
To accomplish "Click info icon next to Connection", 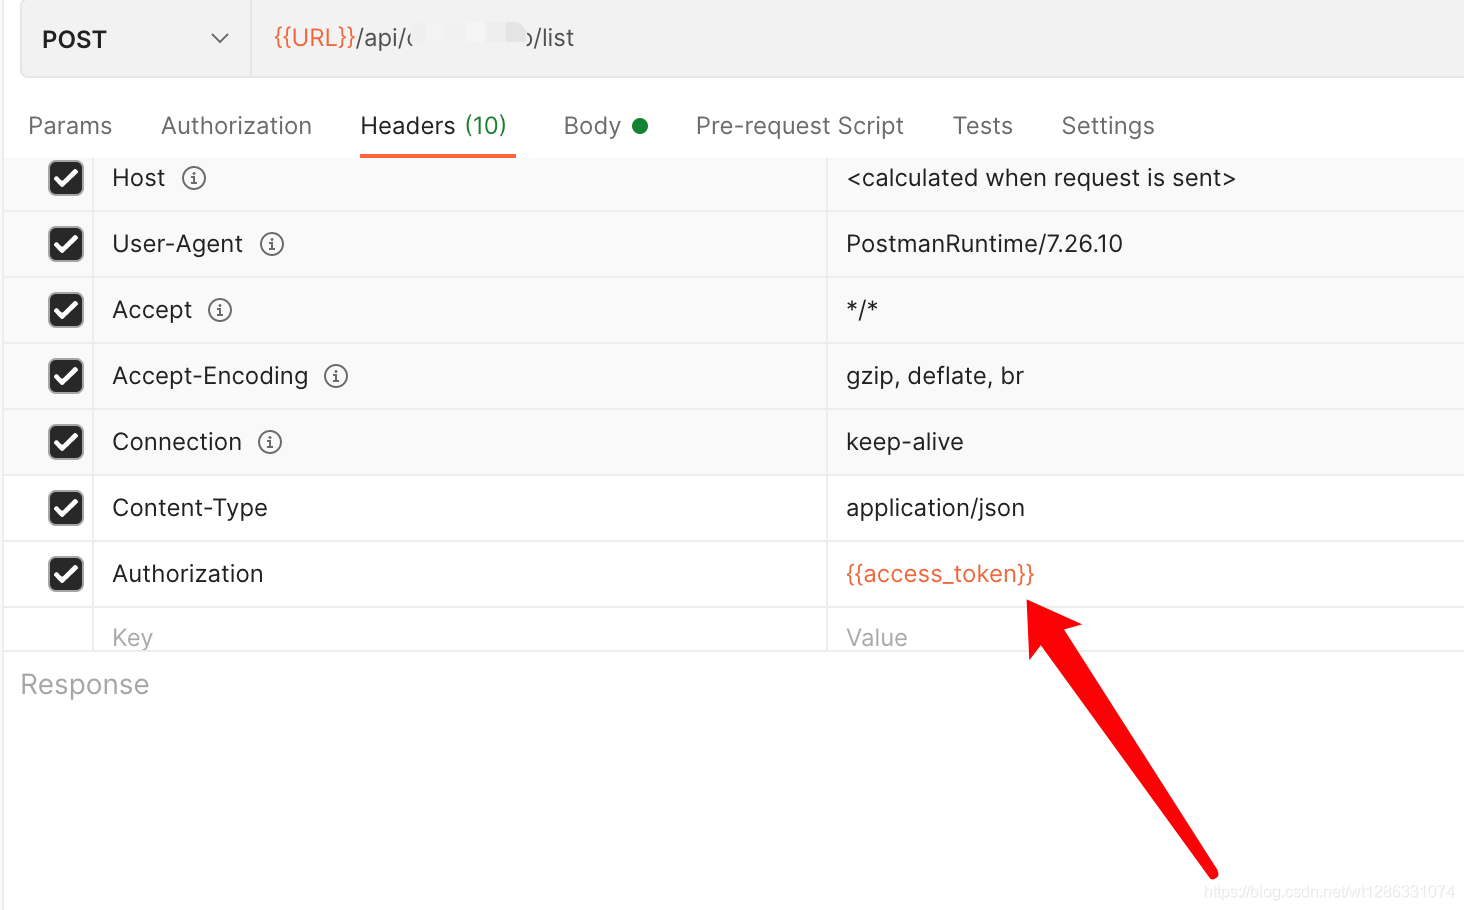I will 270,442.
